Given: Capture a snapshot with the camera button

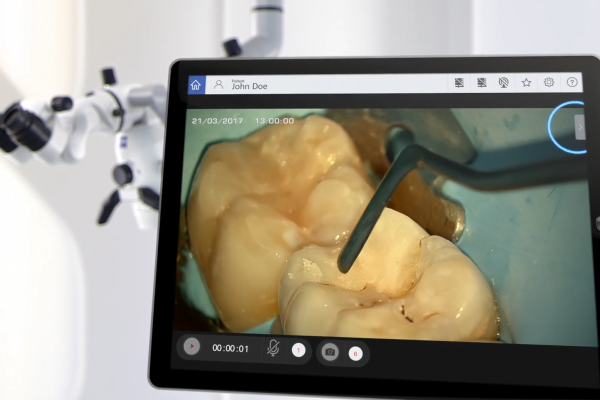Looking at the screenshot, I should coord(330,352).
